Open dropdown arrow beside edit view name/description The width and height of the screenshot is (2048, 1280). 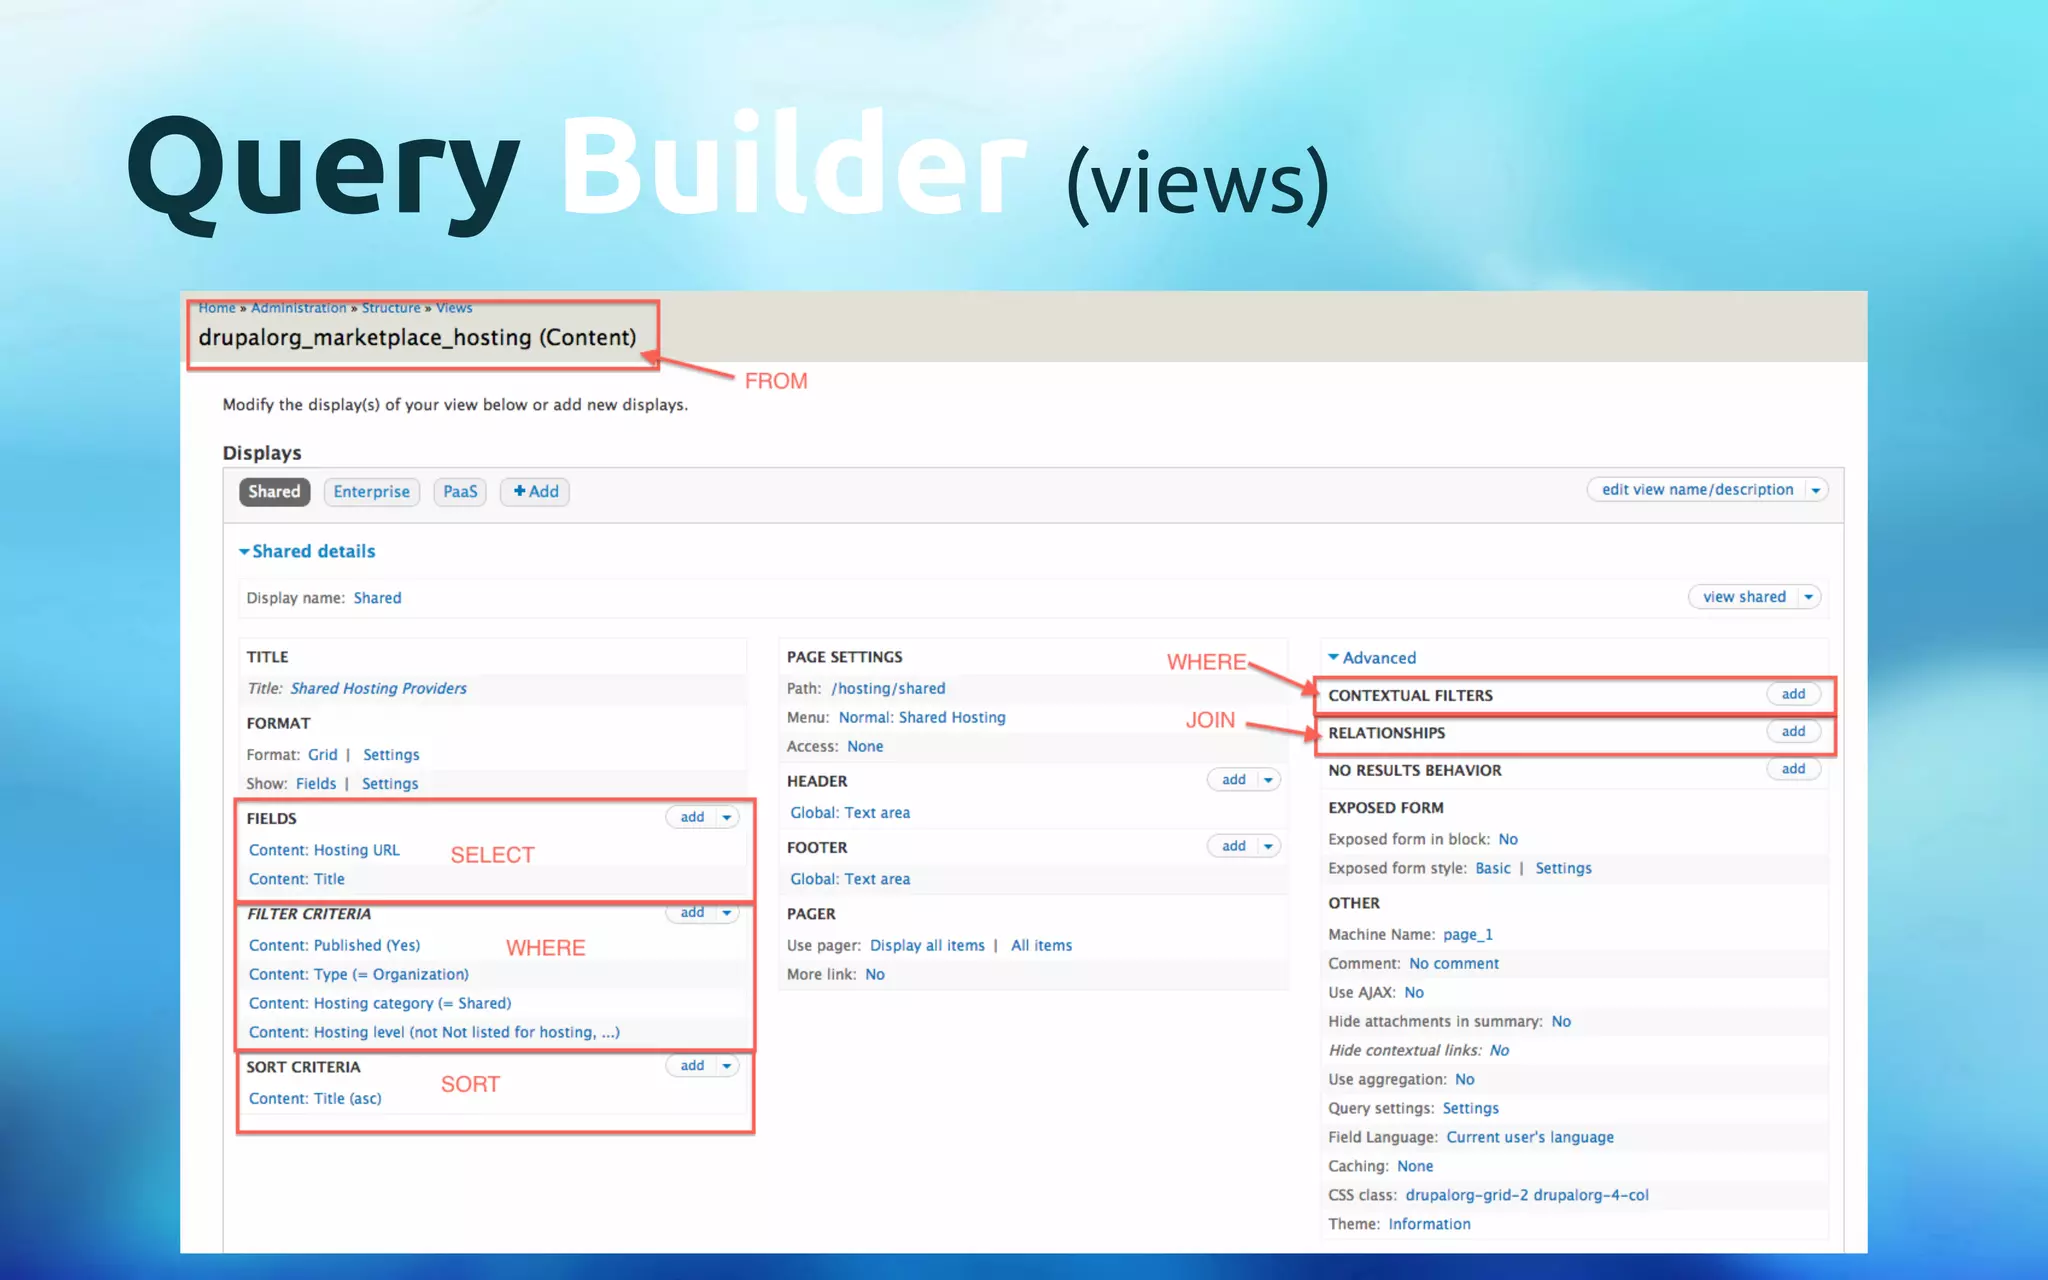pos(1816,490)
